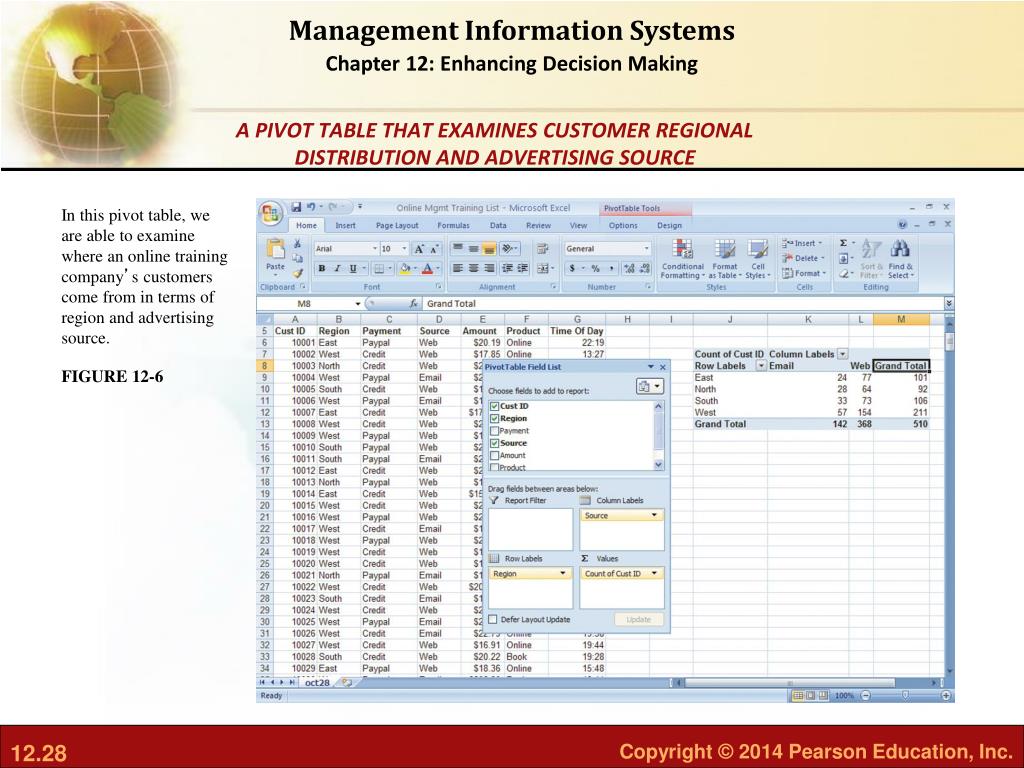Underline text with the U button
This screenshot has width=1024, height=768.
point(353,268)
